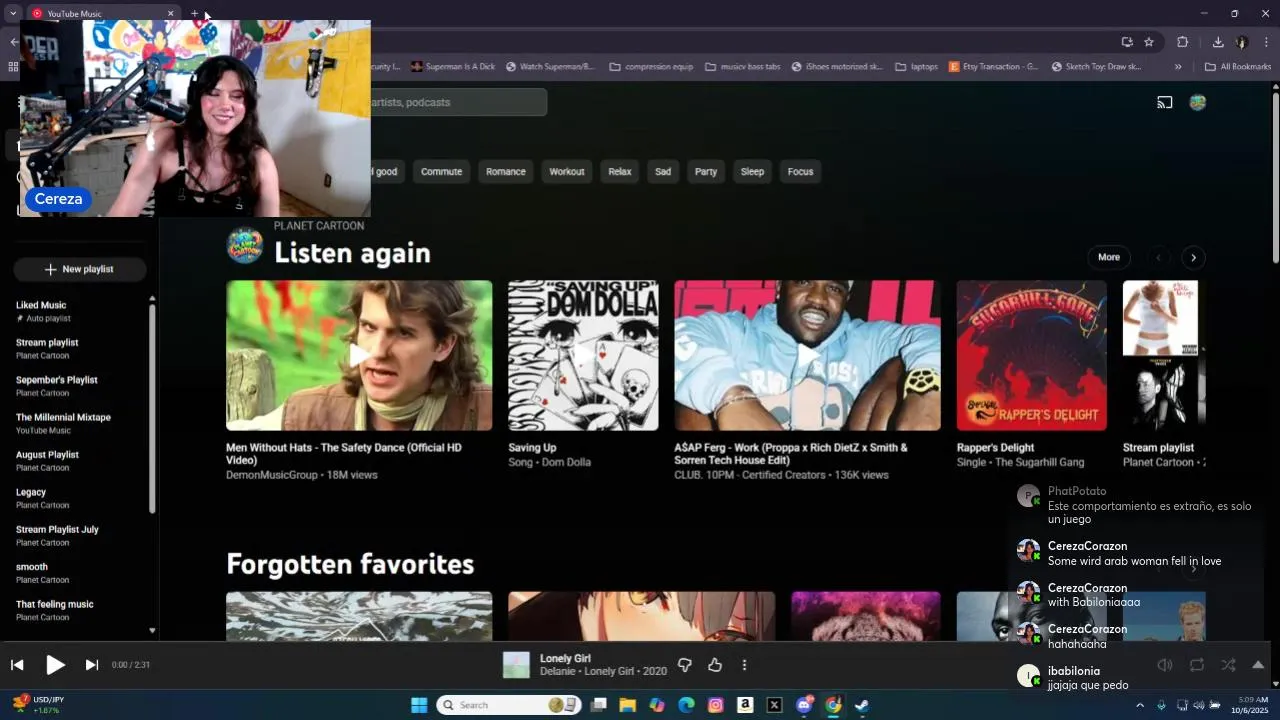Viewport: 1280px width, 720px height.
Task: Open The Sugarhill Gang artist link
Action: coord(1039,462)
